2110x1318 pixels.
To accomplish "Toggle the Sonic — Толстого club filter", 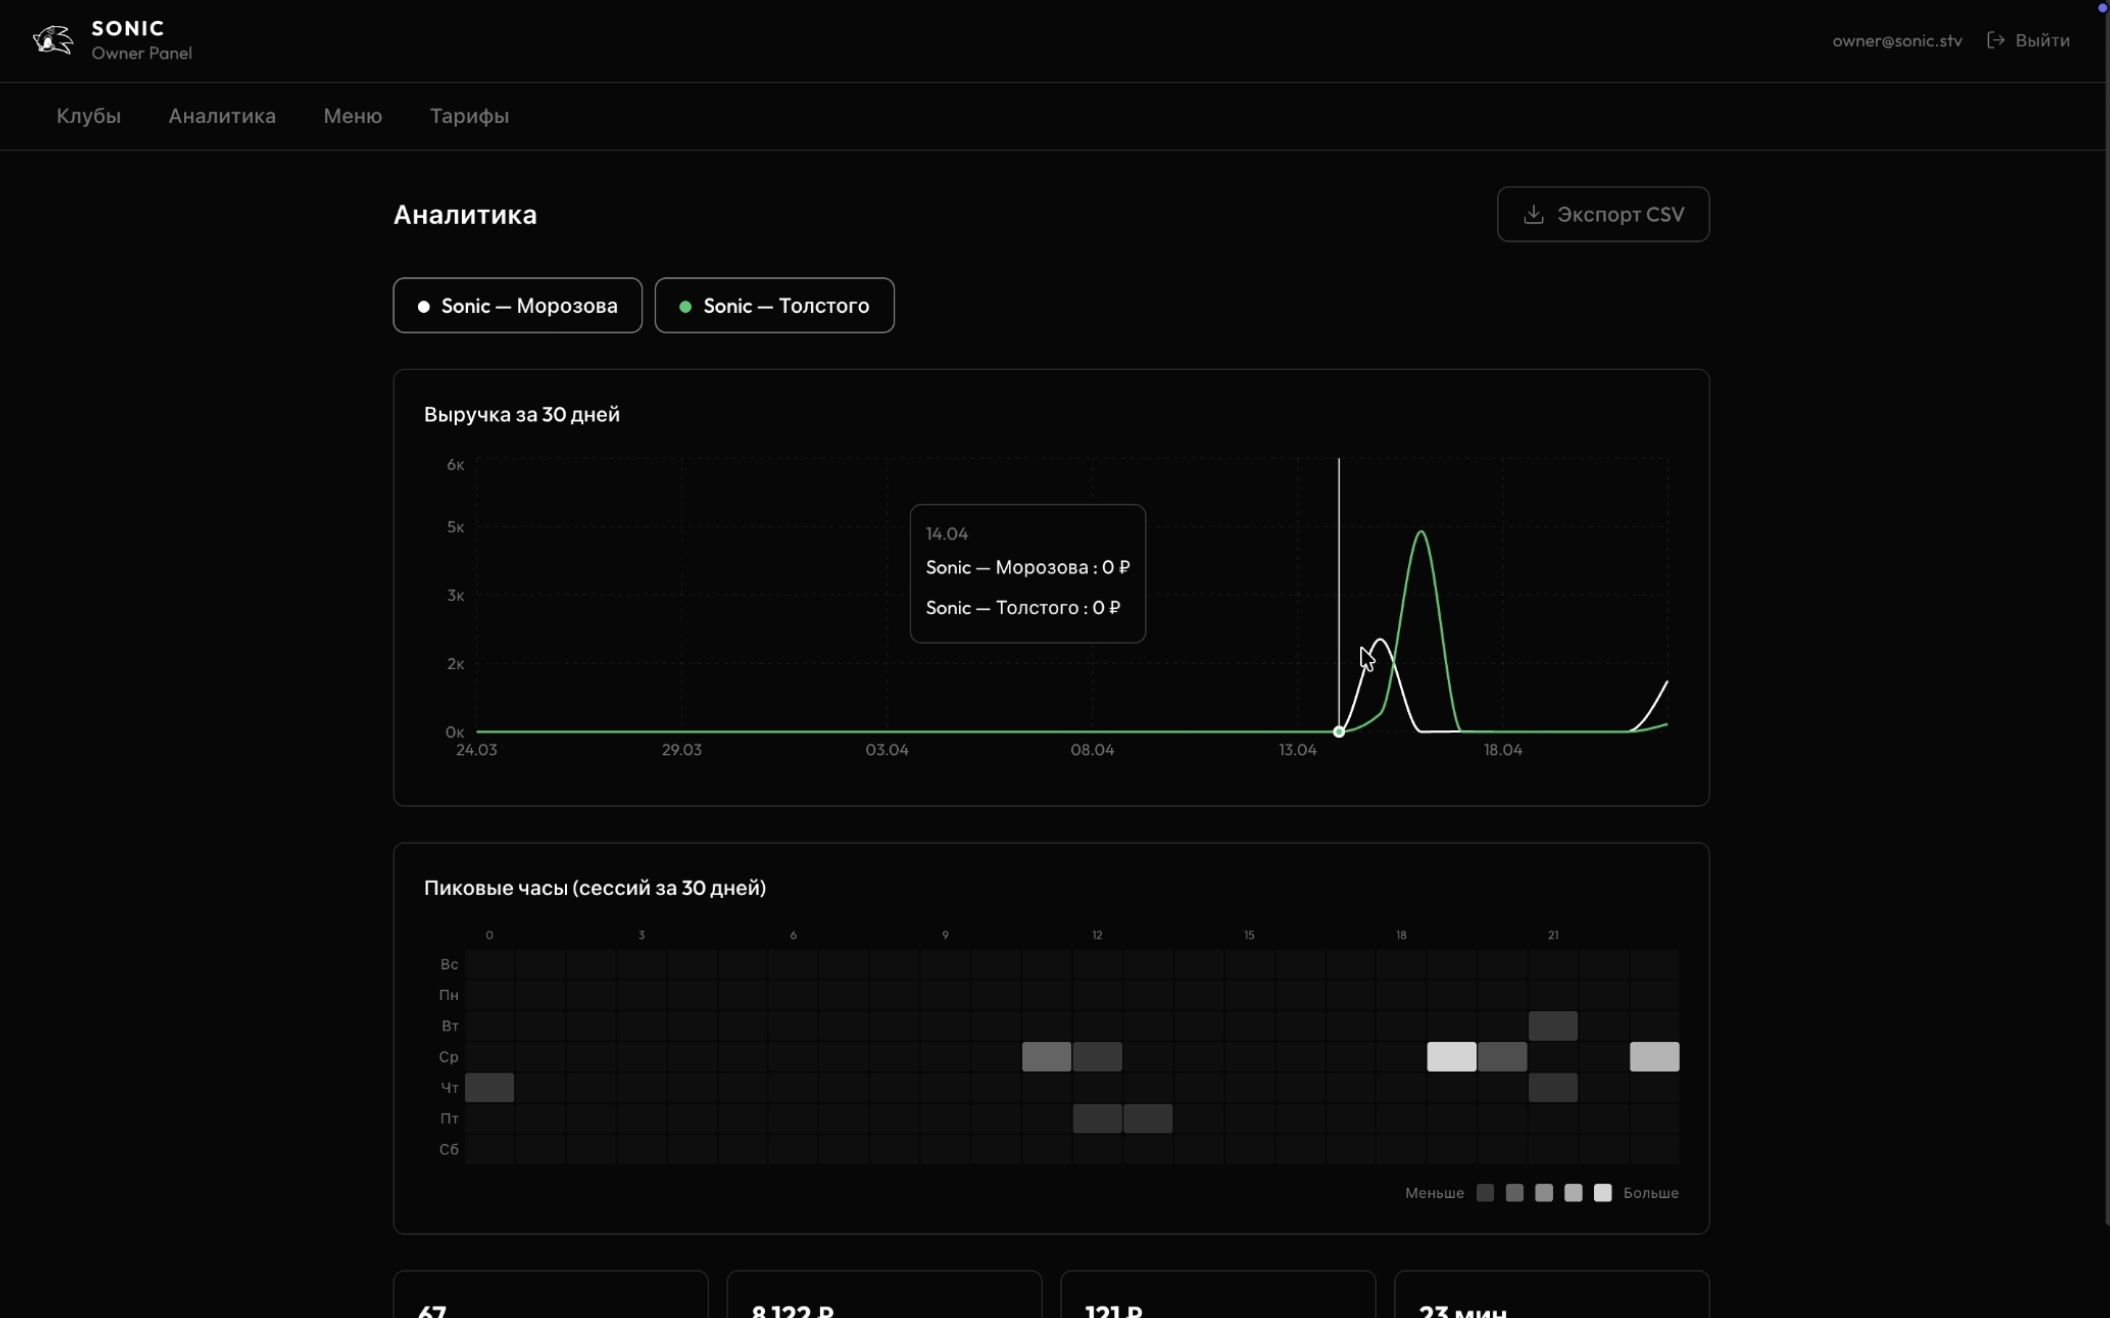I will pyautogui.click(x=774, y=305).
